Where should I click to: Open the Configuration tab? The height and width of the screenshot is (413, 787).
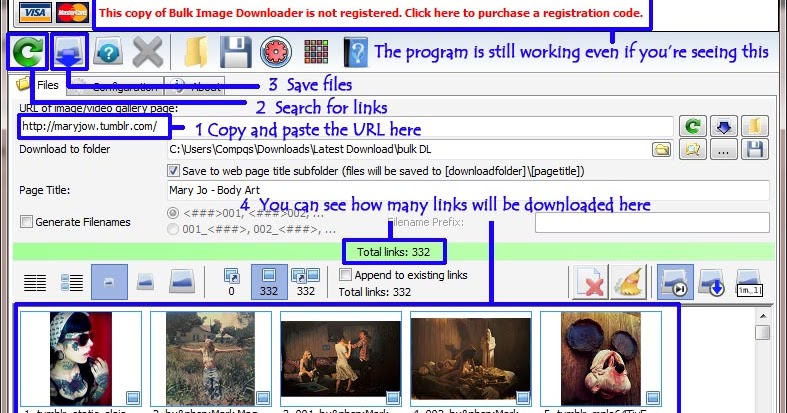(x=115, y=86)
